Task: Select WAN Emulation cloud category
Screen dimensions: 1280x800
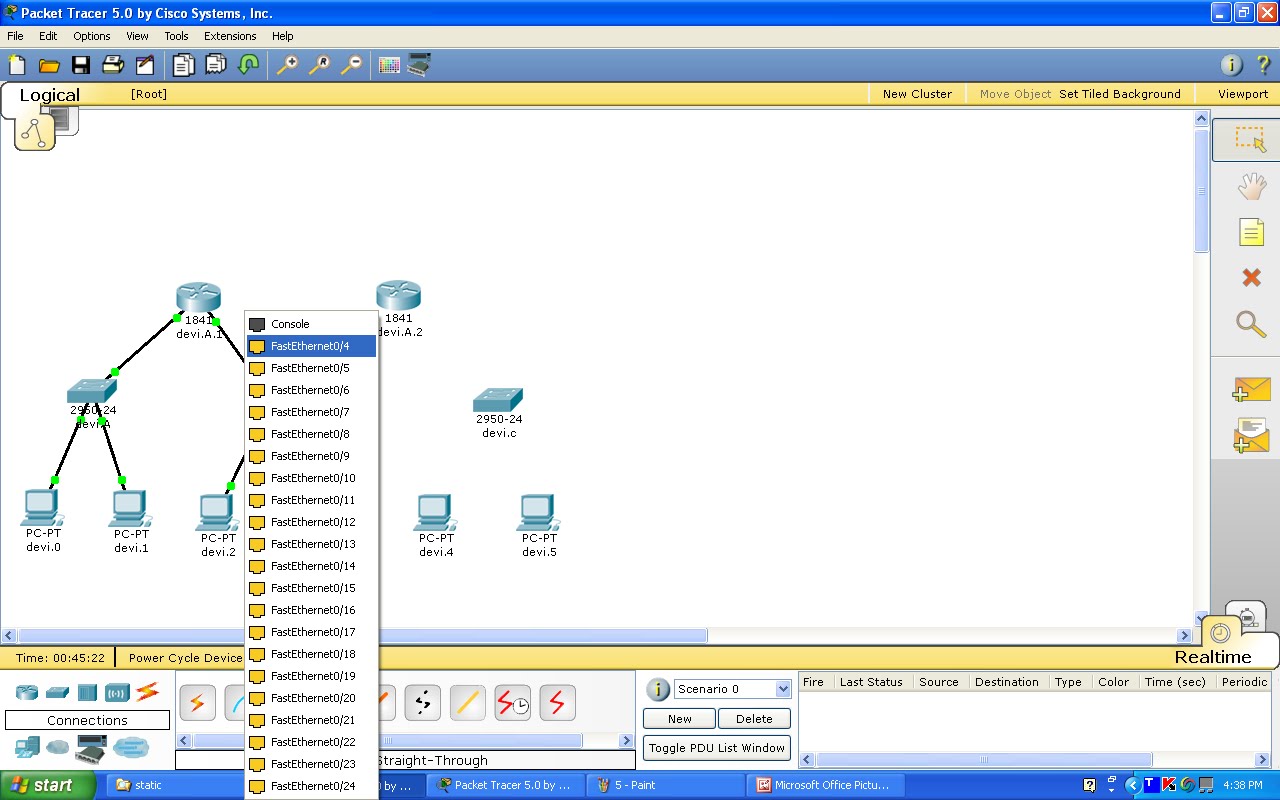Action: (58, 747)
